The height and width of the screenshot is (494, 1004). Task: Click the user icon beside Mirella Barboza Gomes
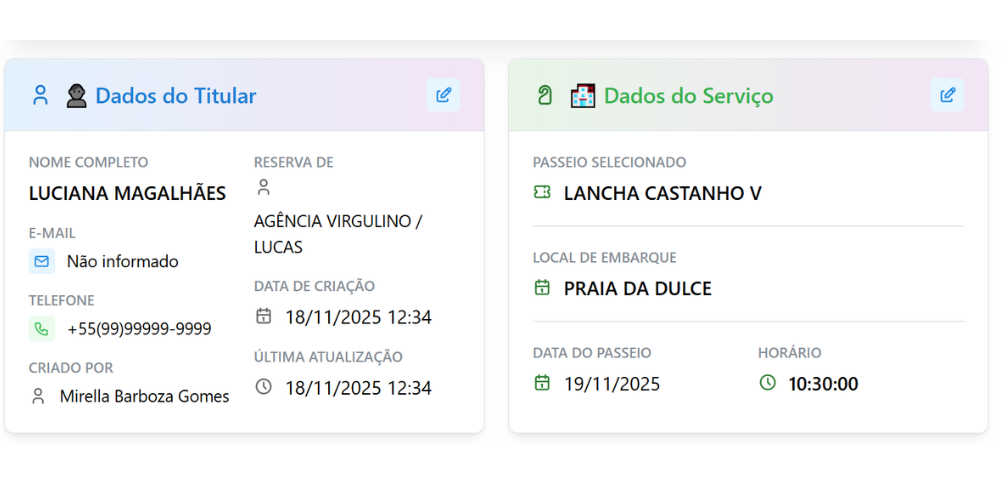(39, 396)
